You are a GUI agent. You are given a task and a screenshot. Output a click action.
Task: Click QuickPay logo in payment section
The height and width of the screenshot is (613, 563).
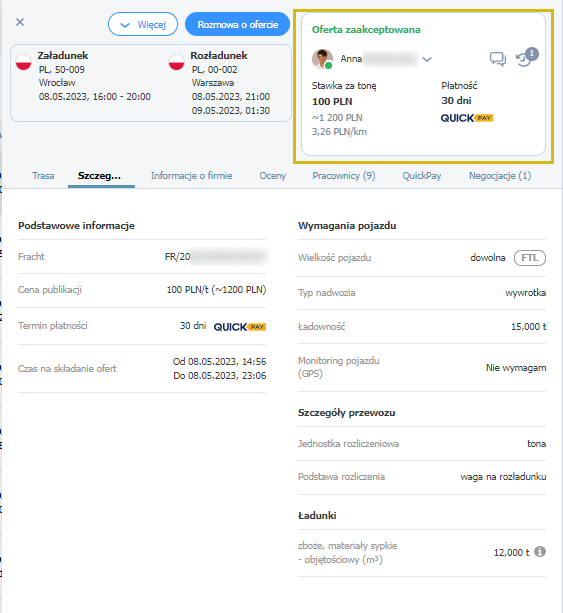[x=467, y=118]
